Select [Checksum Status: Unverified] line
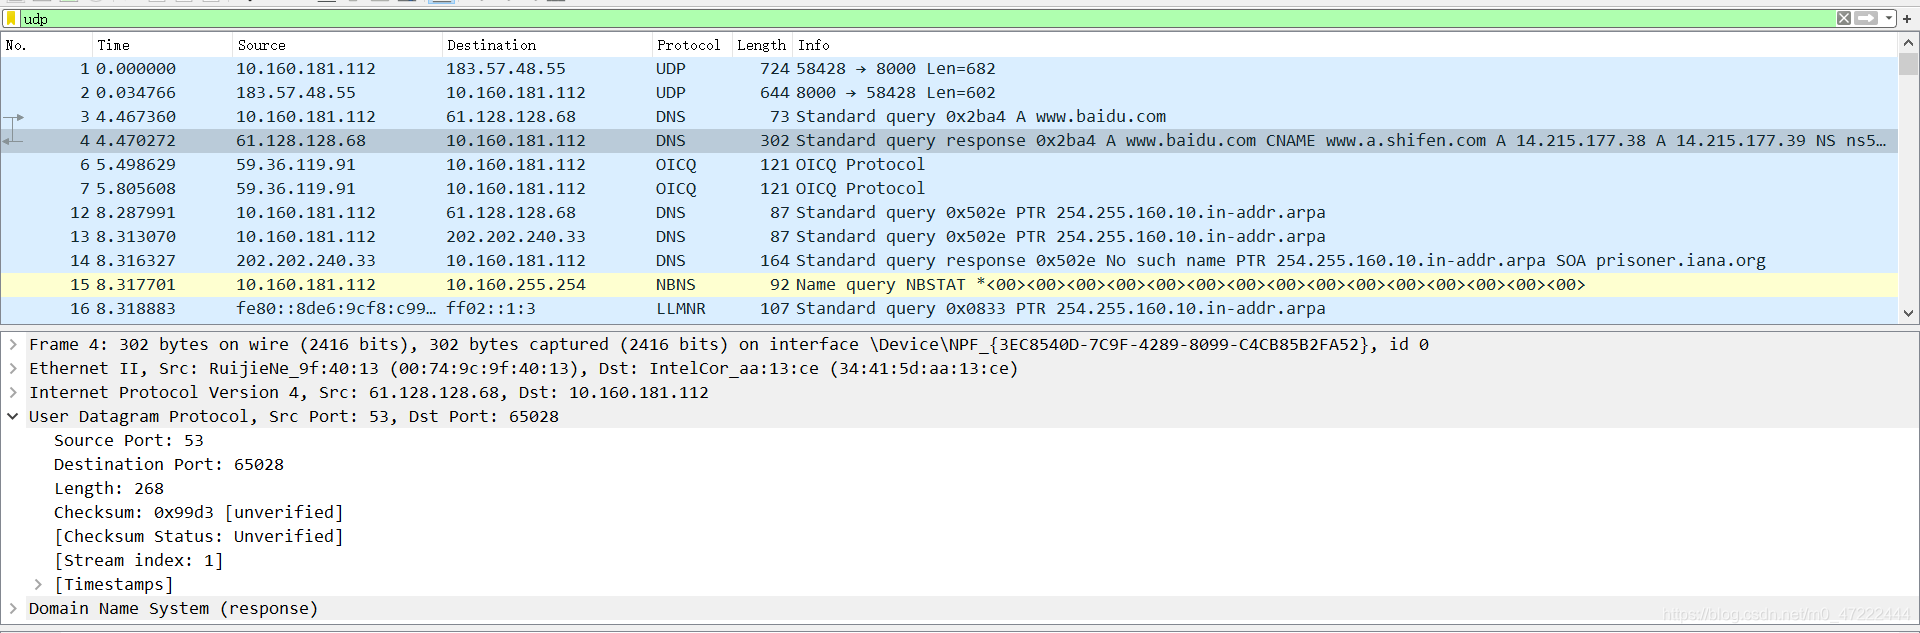Viewport: 1920px width, 633px height. click(x=199, y=536)
